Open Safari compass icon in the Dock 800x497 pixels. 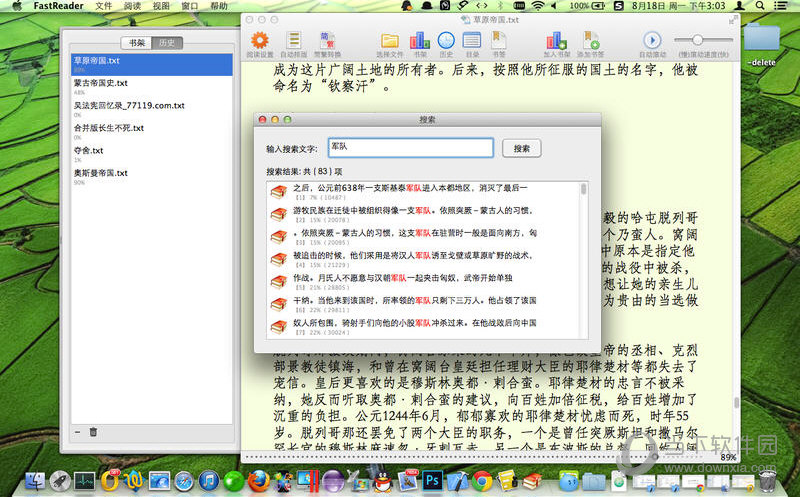coord(184,481)
